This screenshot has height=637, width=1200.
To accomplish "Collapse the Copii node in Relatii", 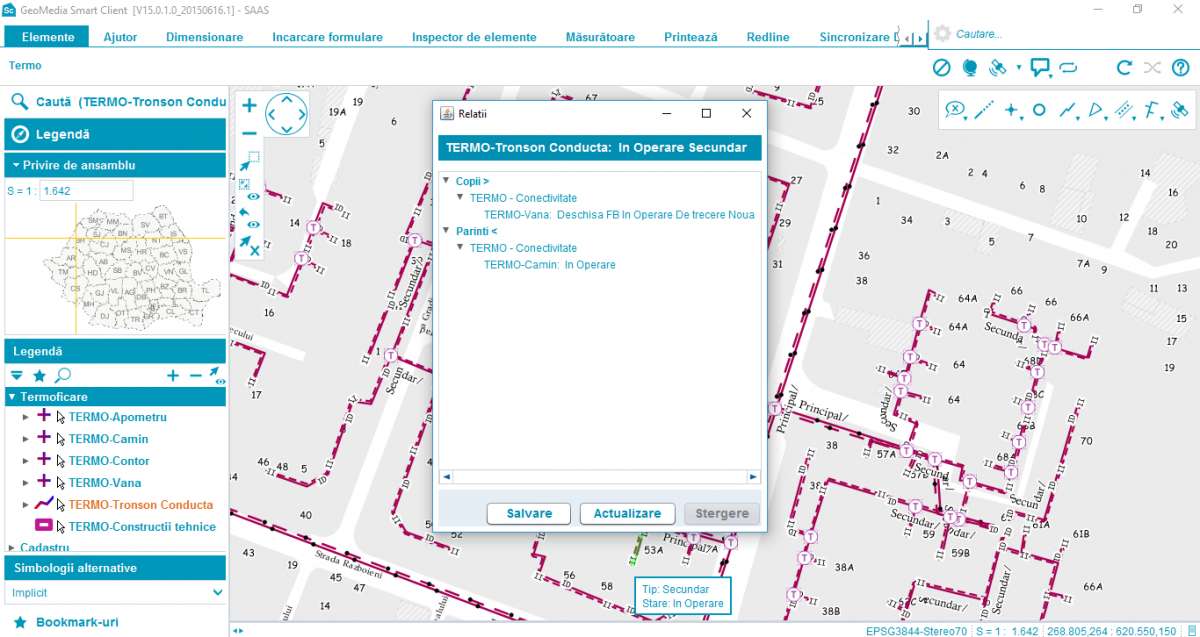I will pyautogui.click(x=446, y=181).
